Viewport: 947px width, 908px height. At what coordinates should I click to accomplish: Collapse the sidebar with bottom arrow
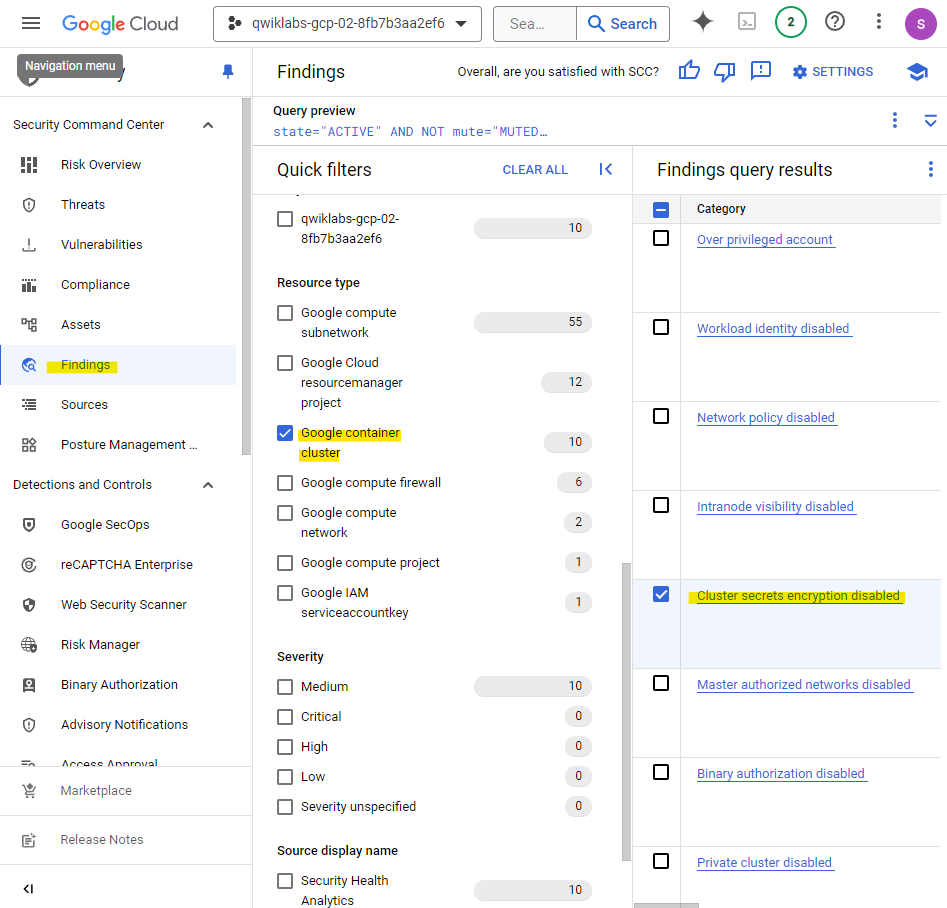(28, 889)
